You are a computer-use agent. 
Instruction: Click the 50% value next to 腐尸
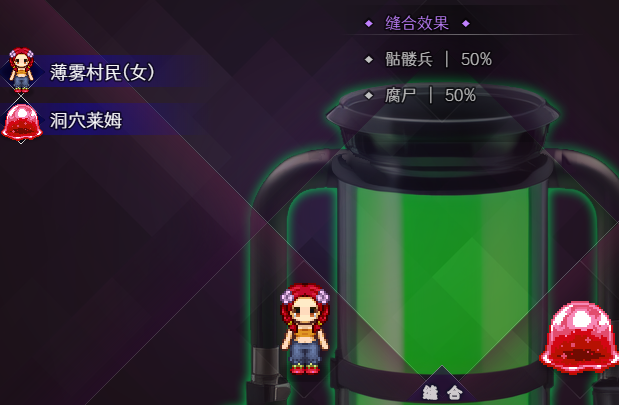[x=460, y=96]
